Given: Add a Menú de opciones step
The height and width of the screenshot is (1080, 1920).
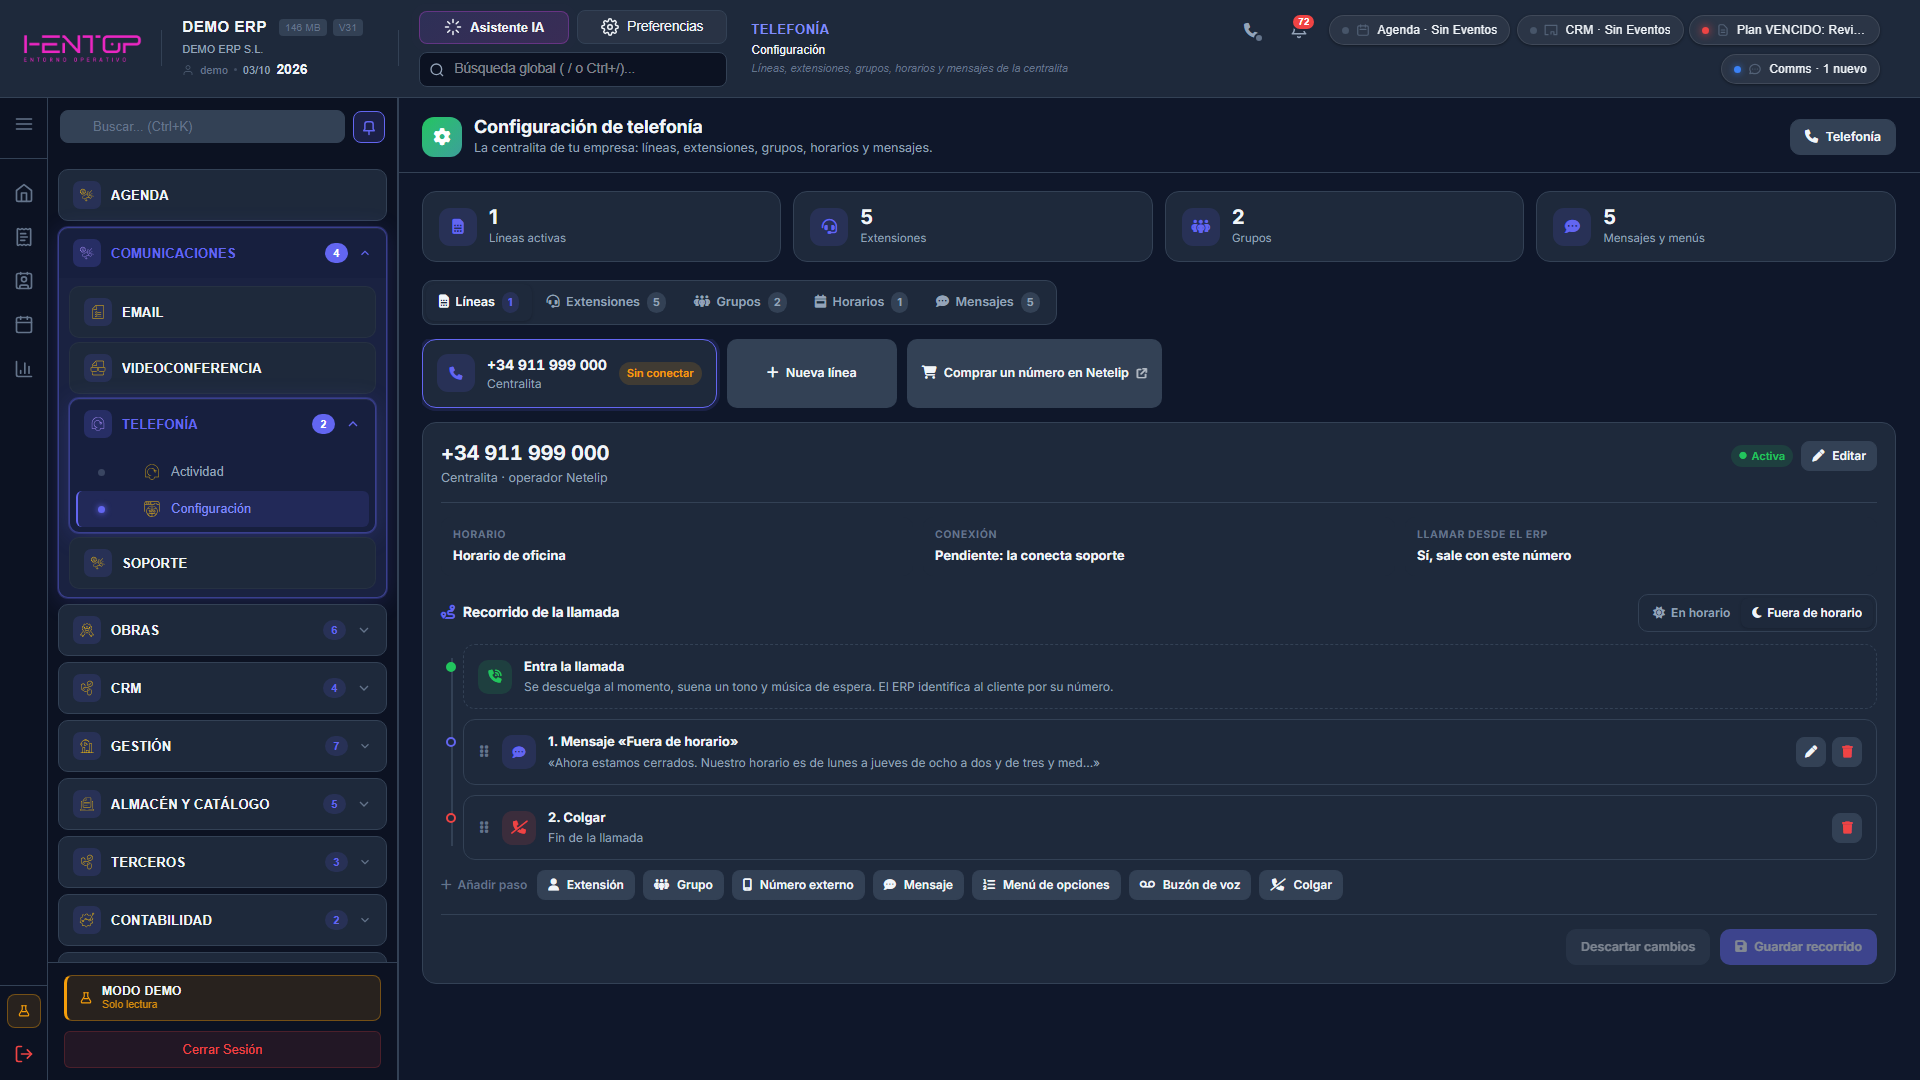Looking at the screenshot, I should 1045,885.
